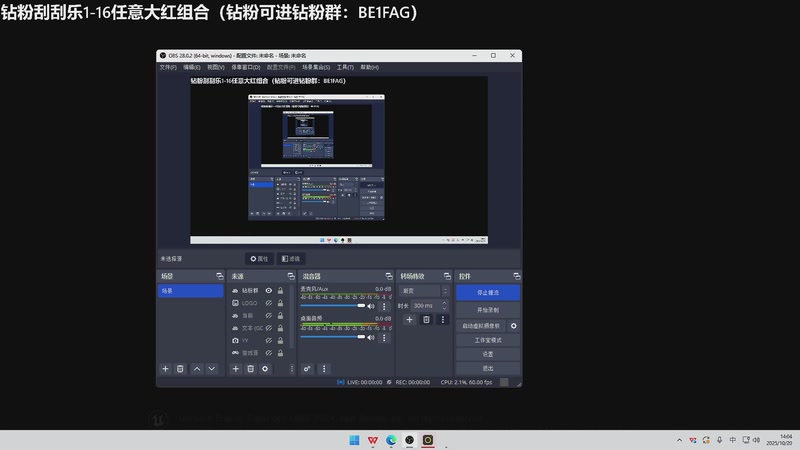Image resolution: width=800 pixels, height=450 pixels.
Task: Enable Studio Mode button
Action: pos(488,340)
